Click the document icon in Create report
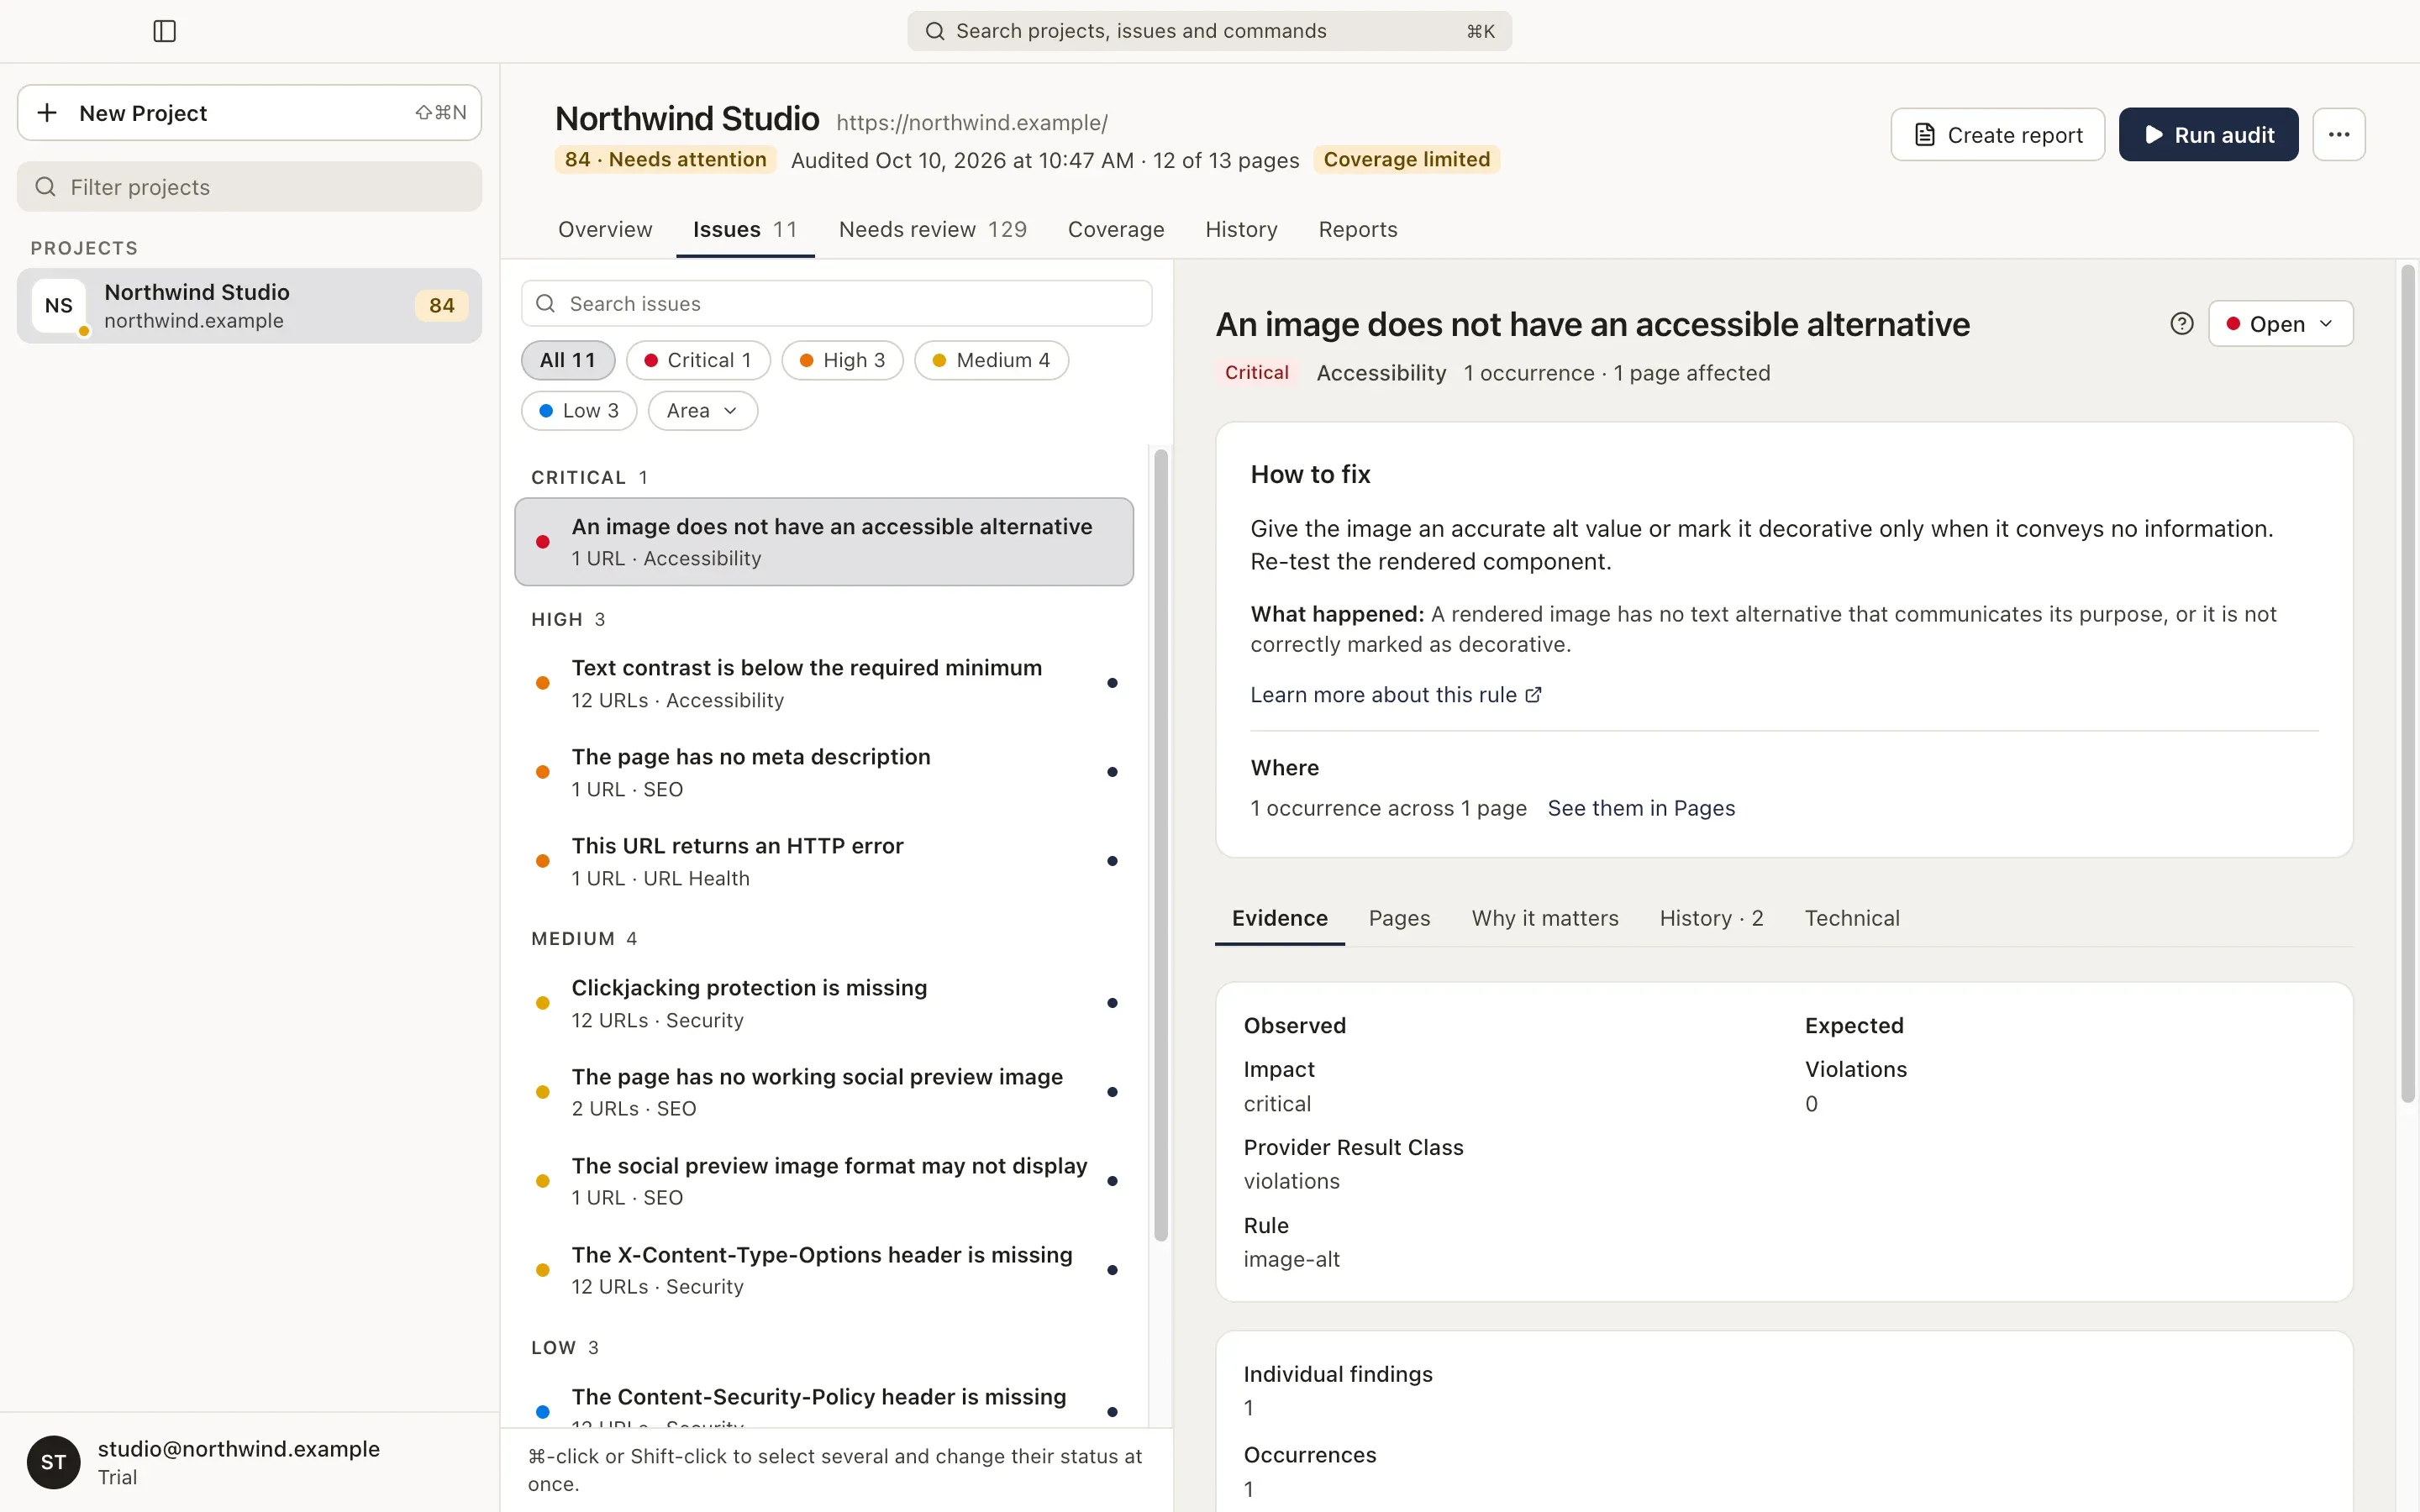Viewport: 2420px width, 1512px height. coord(1924,135)
